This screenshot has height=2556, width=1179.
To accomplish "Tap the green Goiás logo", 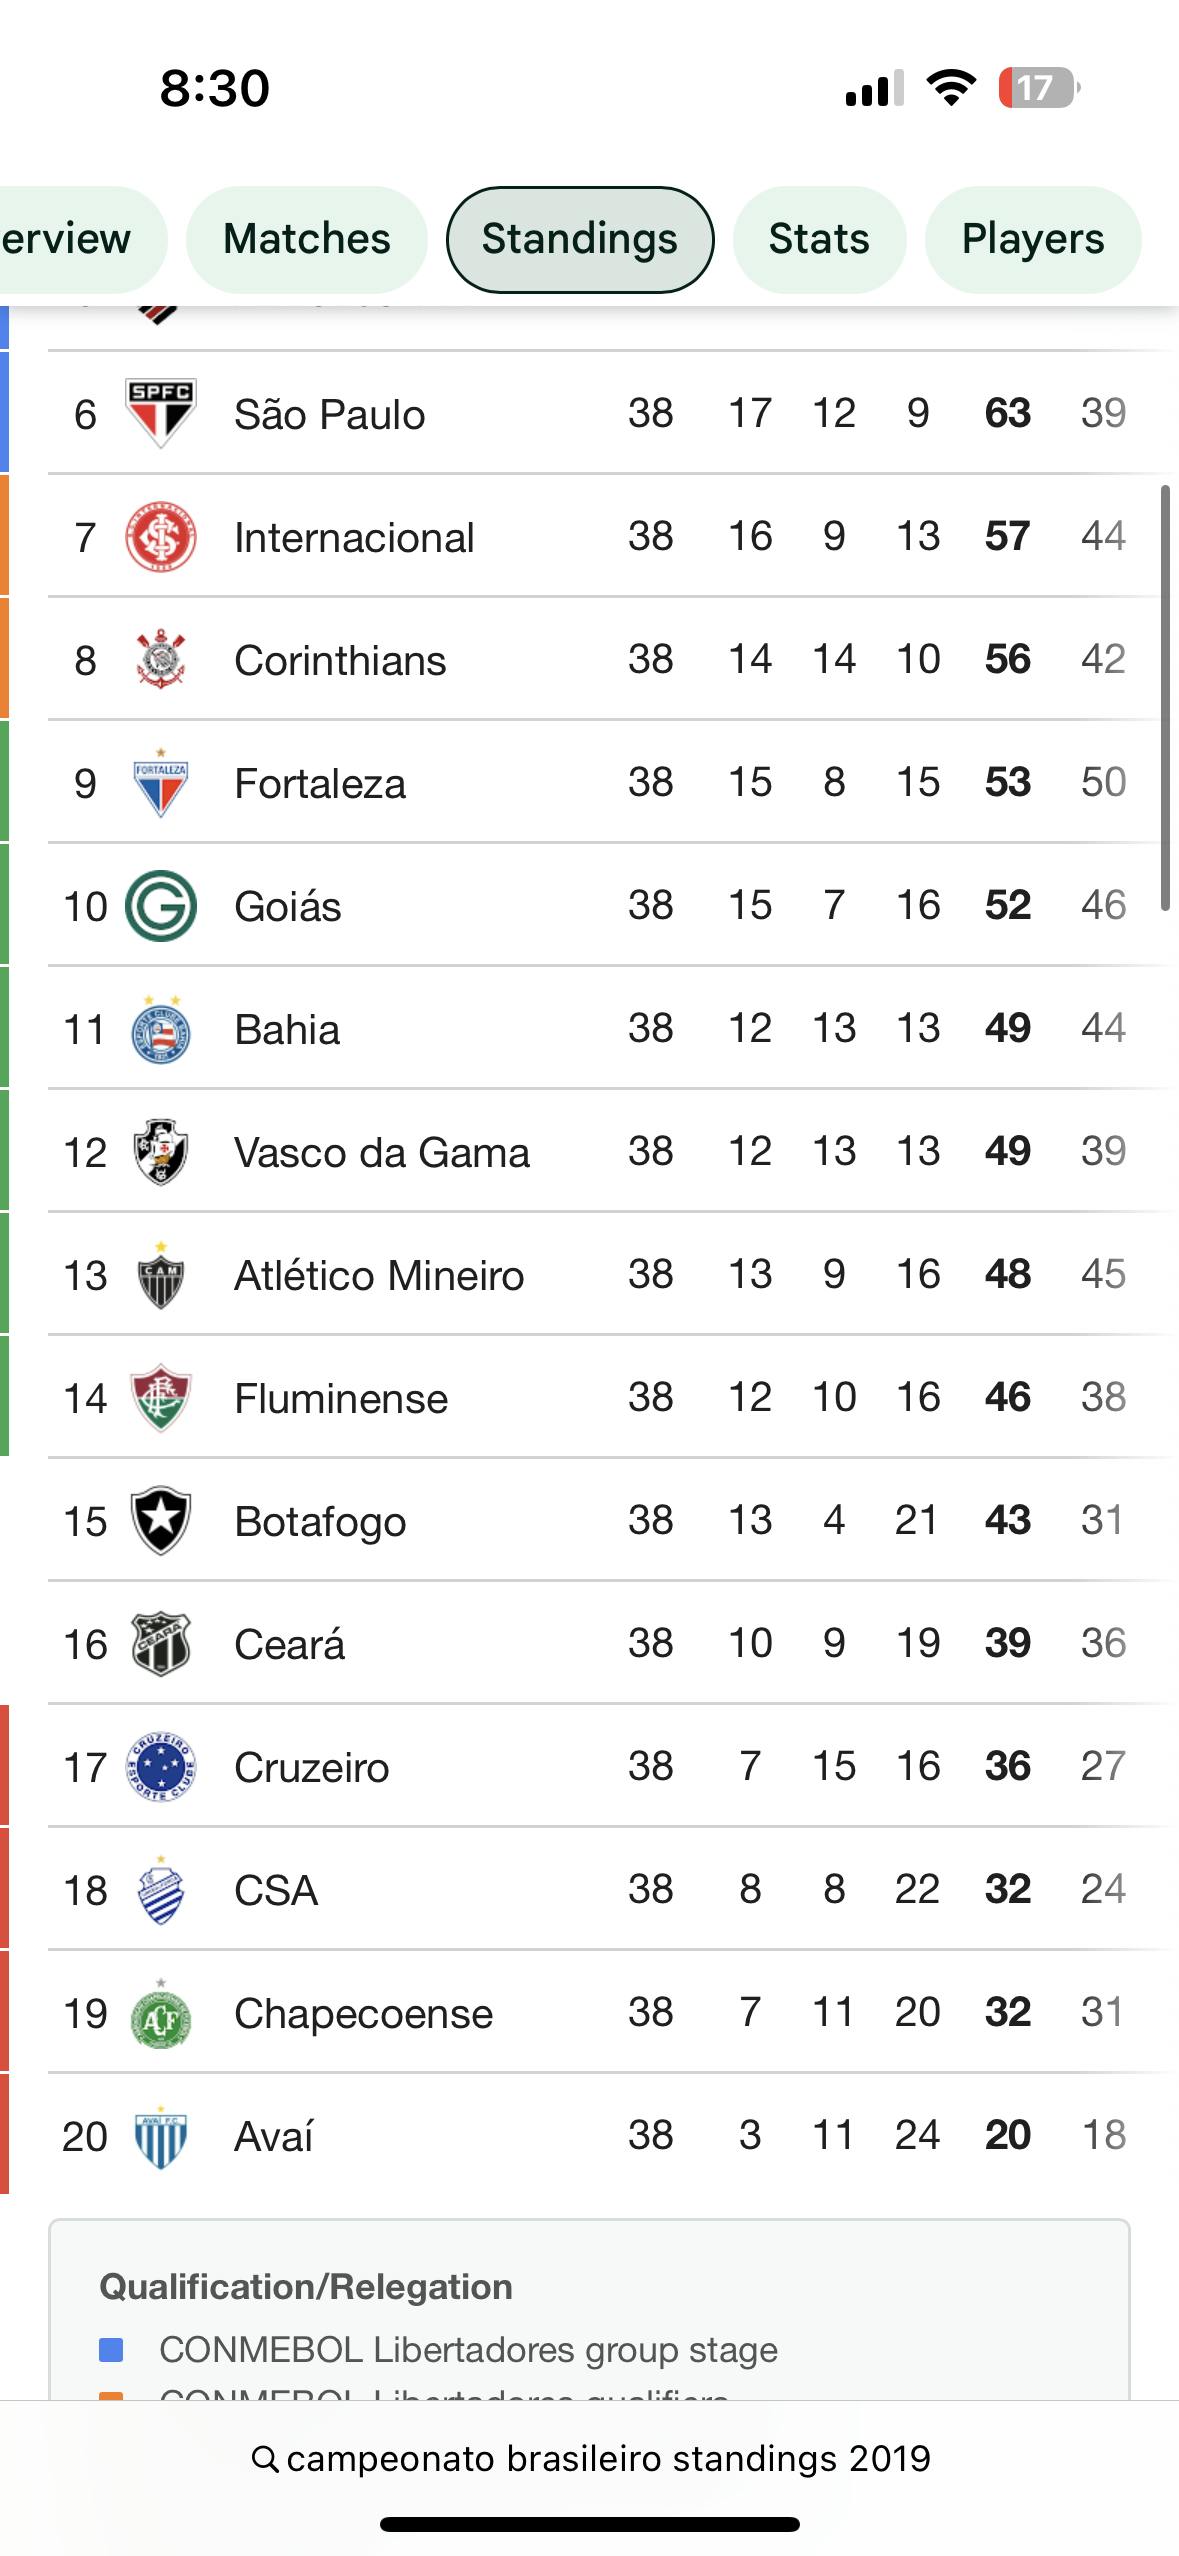I will pos(160,906).
